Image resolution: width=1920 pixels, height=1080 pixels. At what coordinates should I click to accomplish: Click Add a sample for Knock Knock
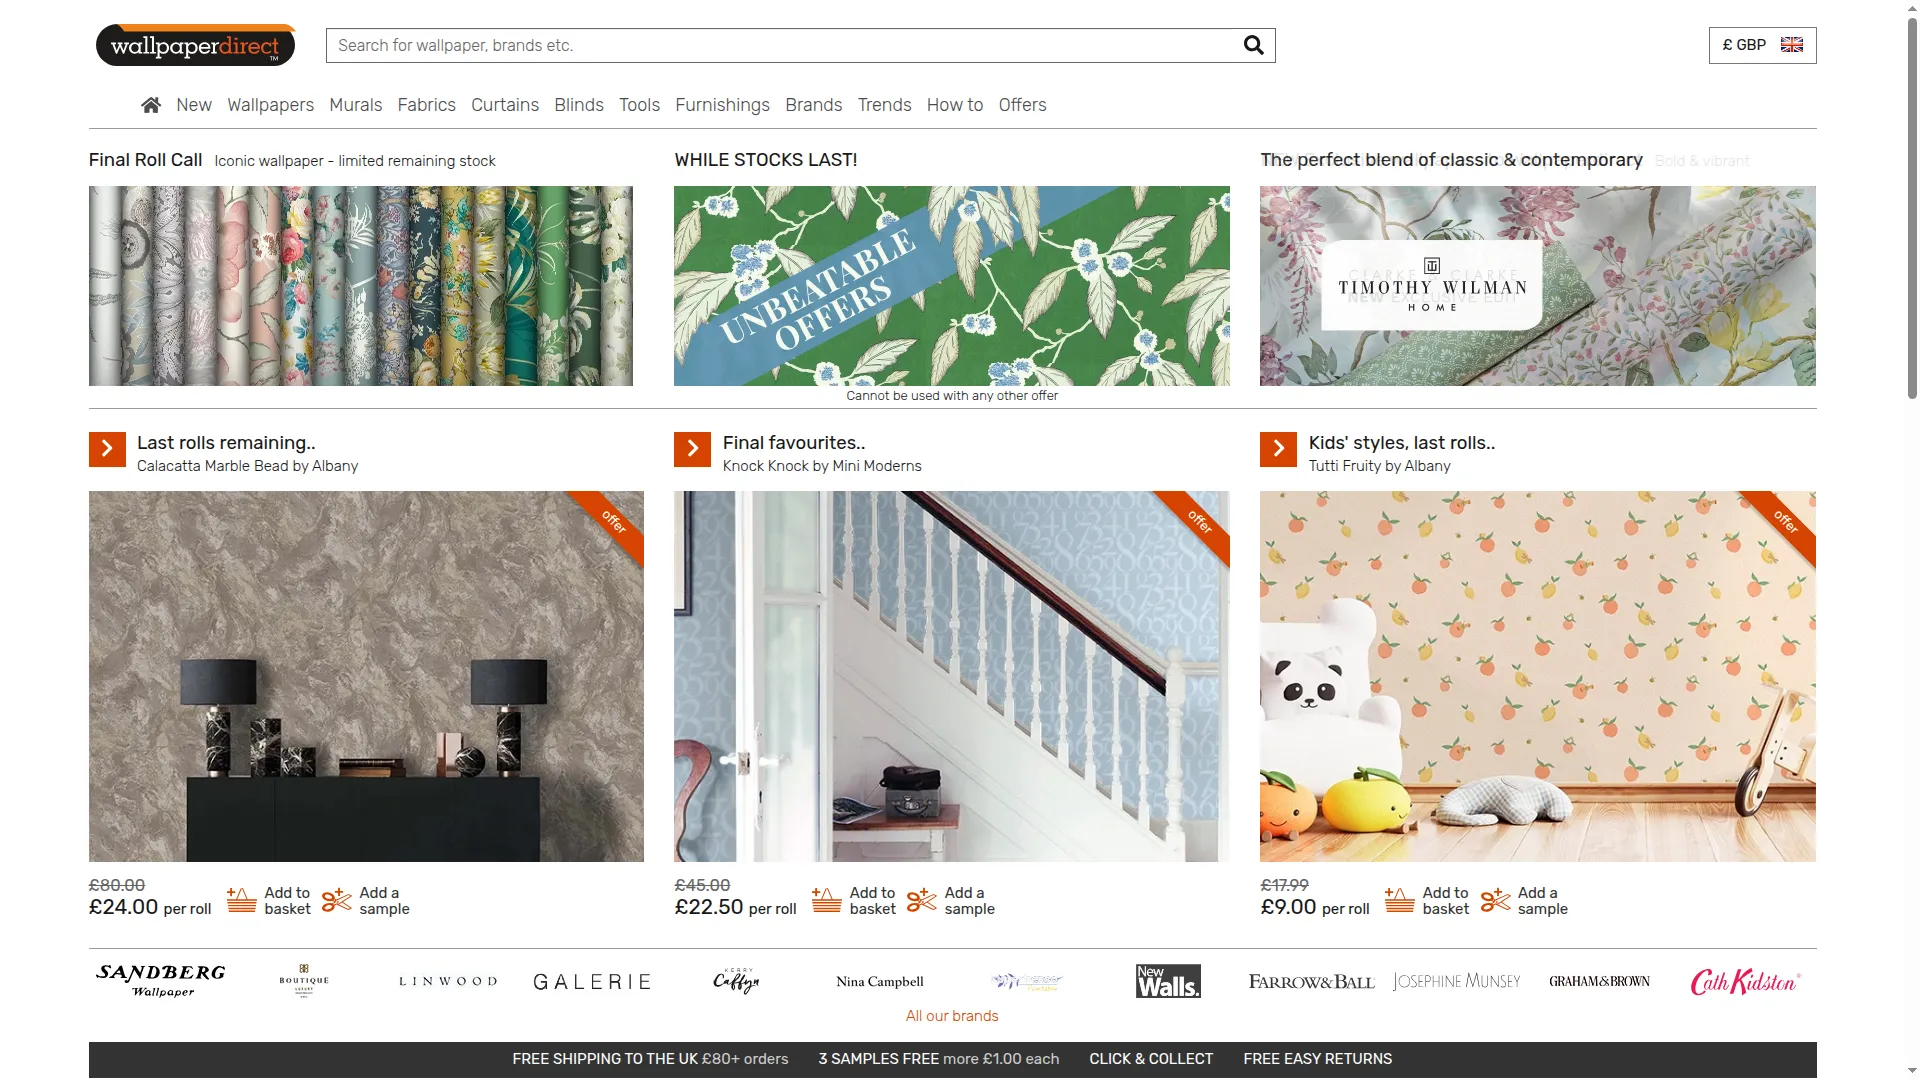point(969,901)
